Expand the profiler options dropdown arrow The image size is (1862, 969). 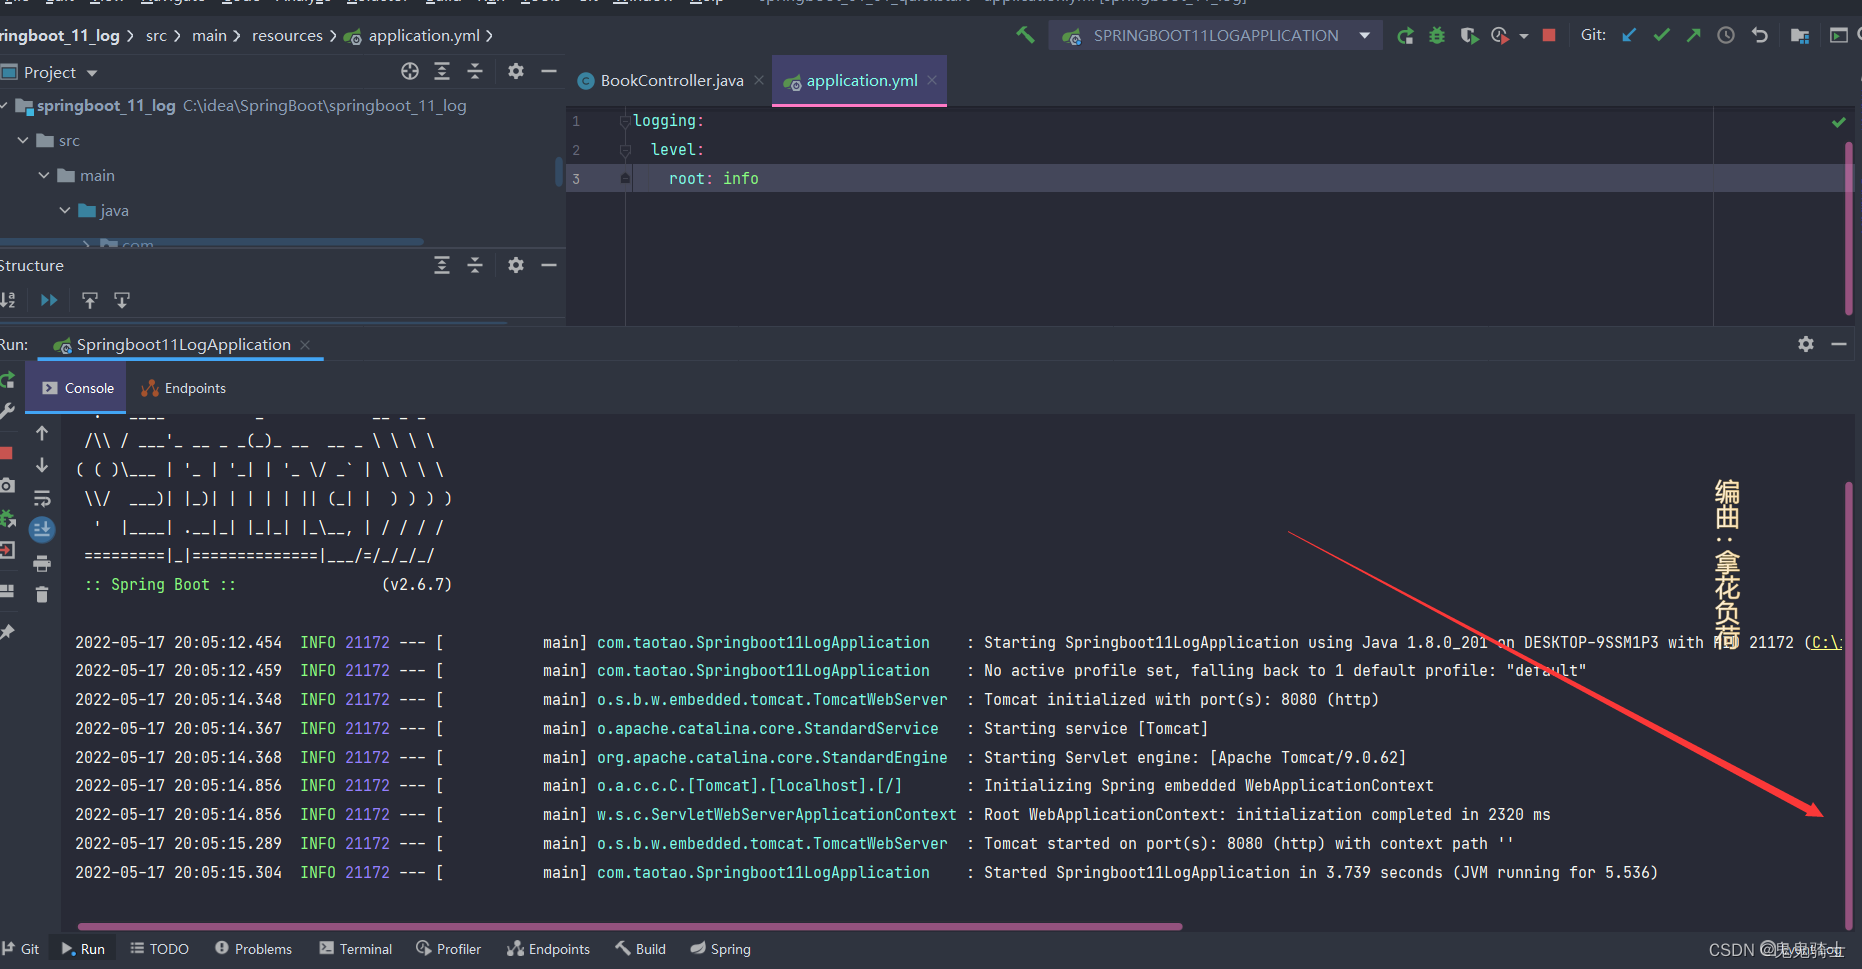pyautogui.click(x=1524, y=36)
